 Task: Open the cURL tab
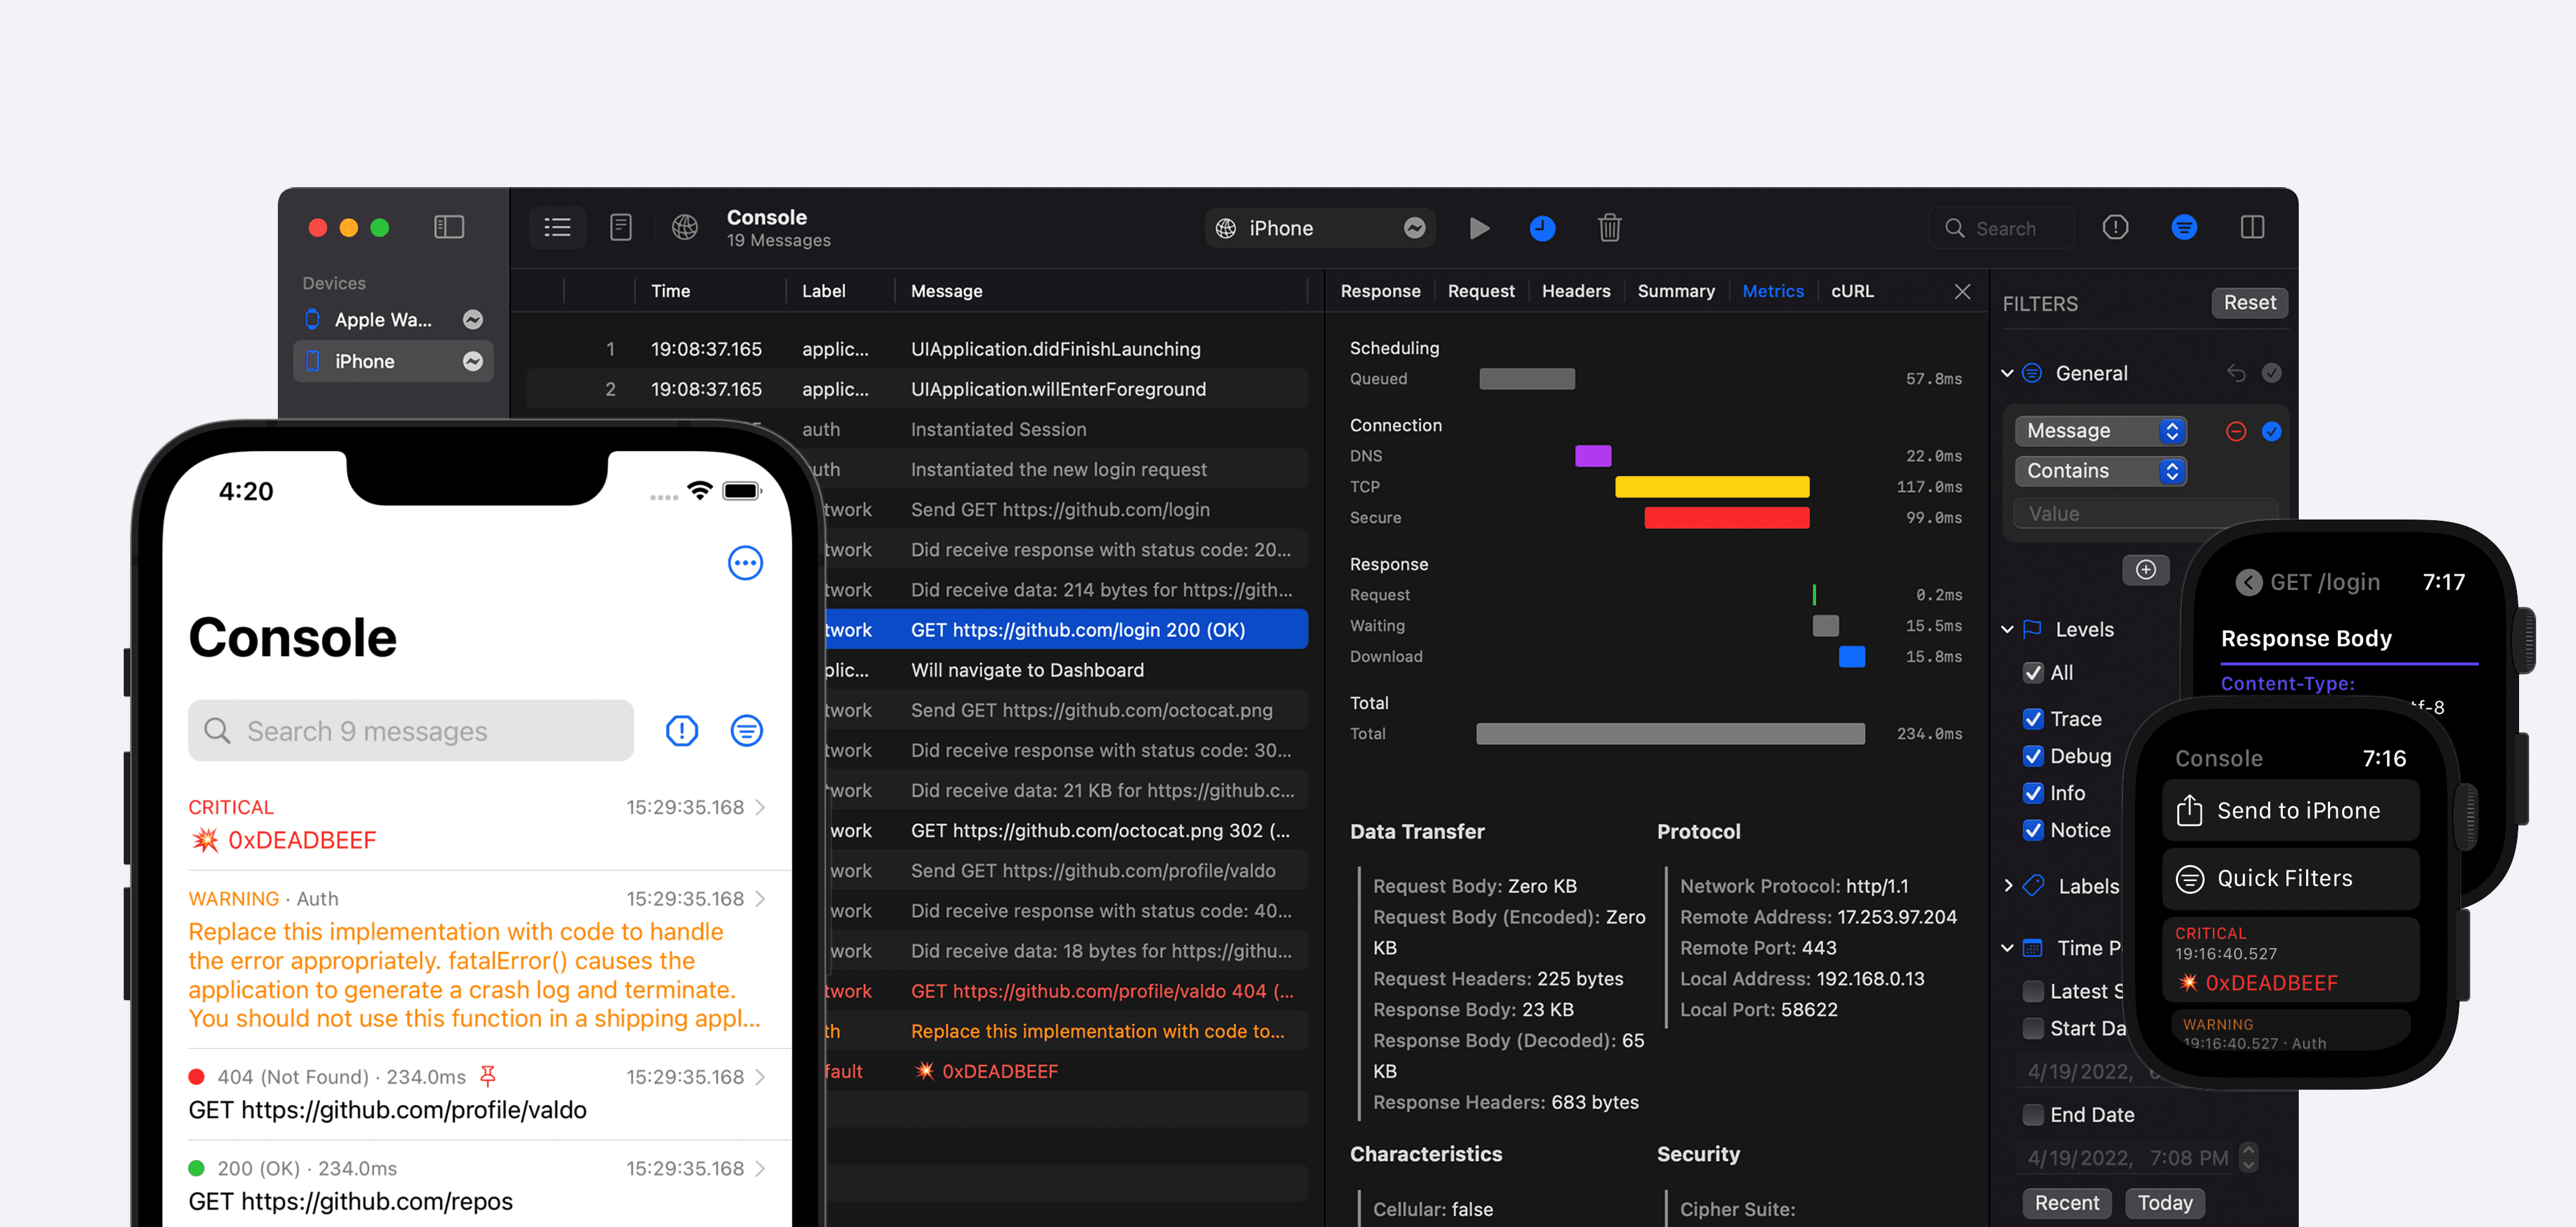[x=1851, y=291]
